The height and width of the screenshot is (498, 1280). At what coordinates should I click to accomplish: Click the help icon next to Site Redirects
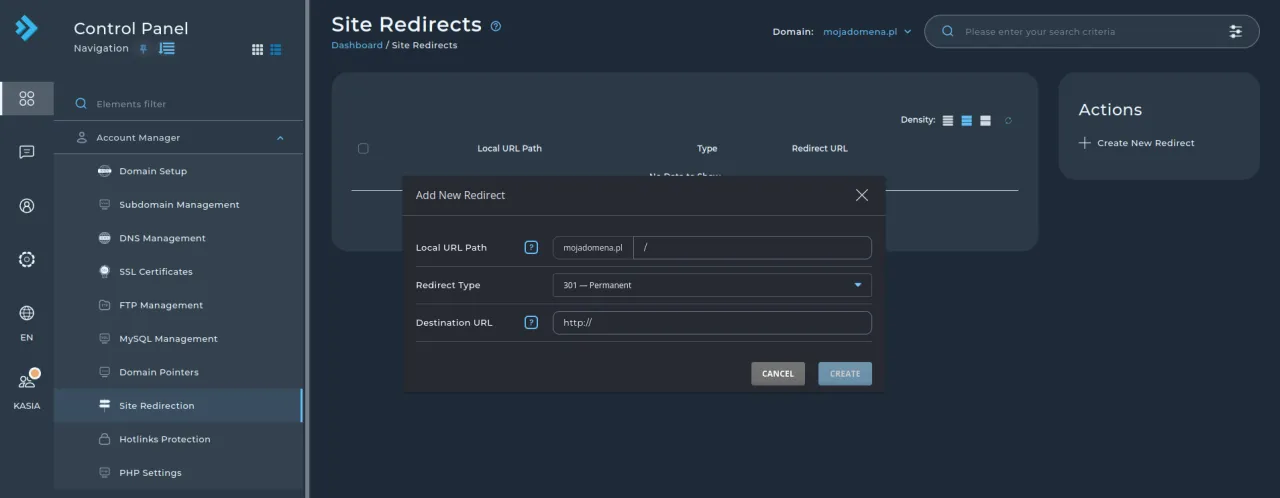(x=496, y=27)
